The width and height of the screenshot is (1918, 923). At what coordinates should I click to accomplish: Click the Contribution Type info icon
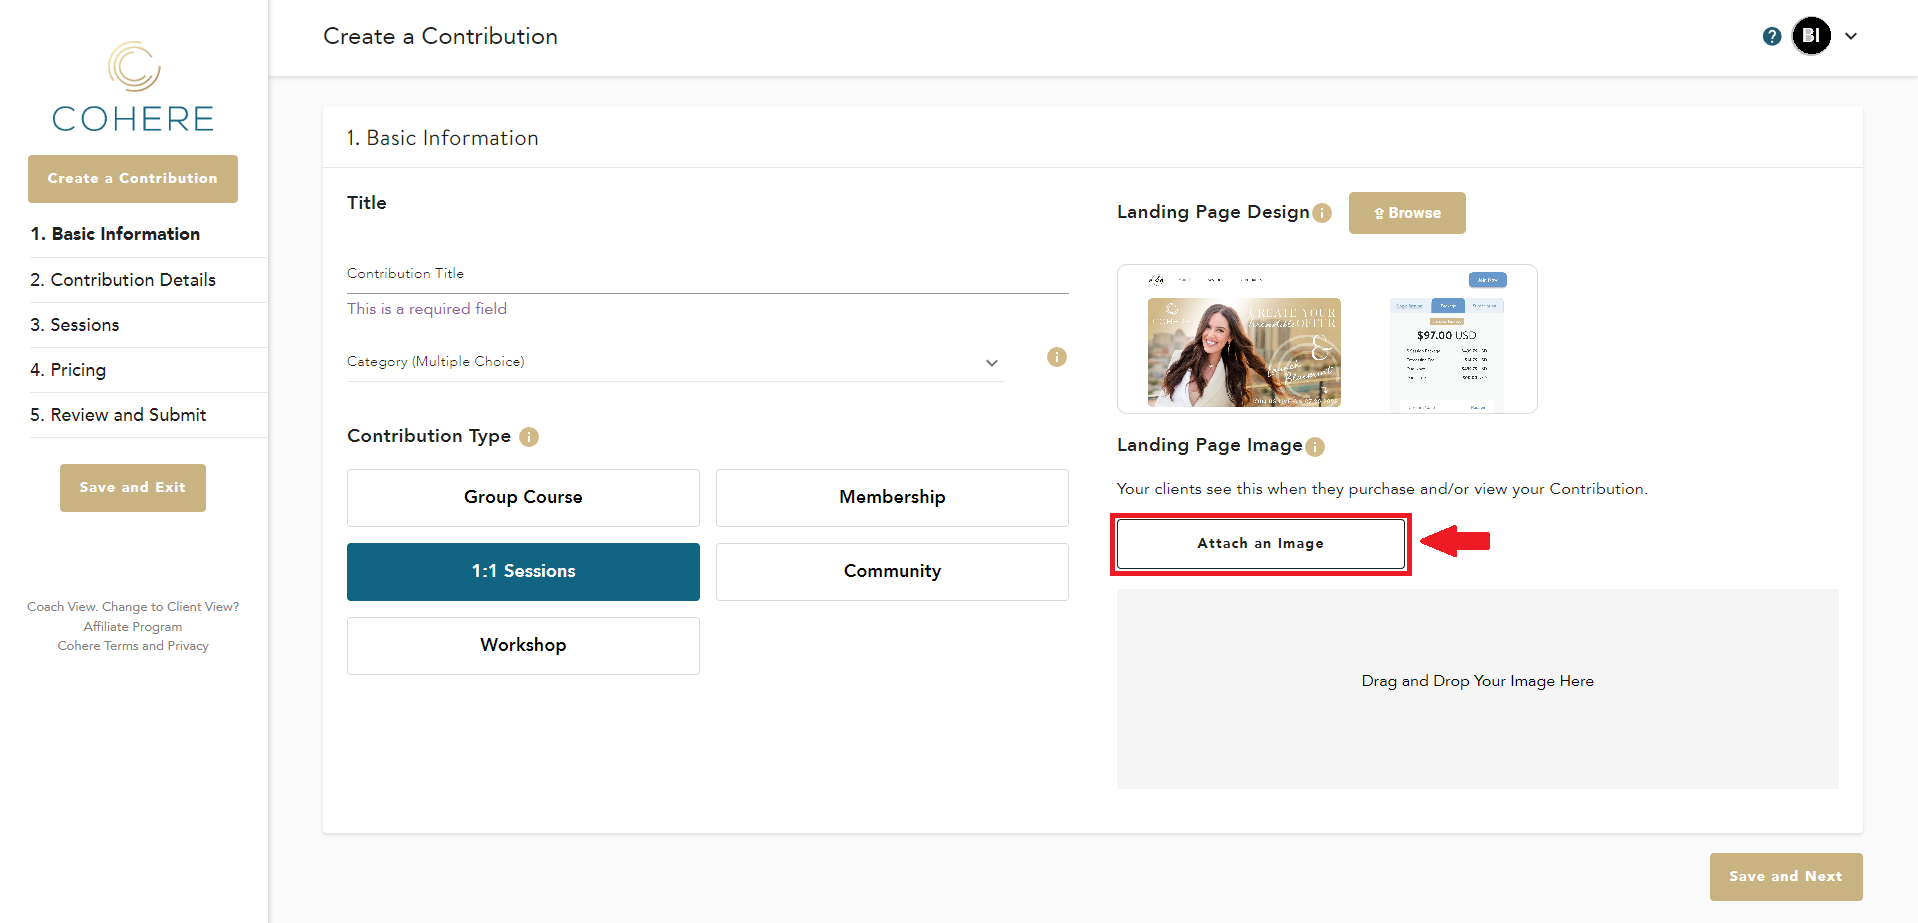(x=529, y=437)
